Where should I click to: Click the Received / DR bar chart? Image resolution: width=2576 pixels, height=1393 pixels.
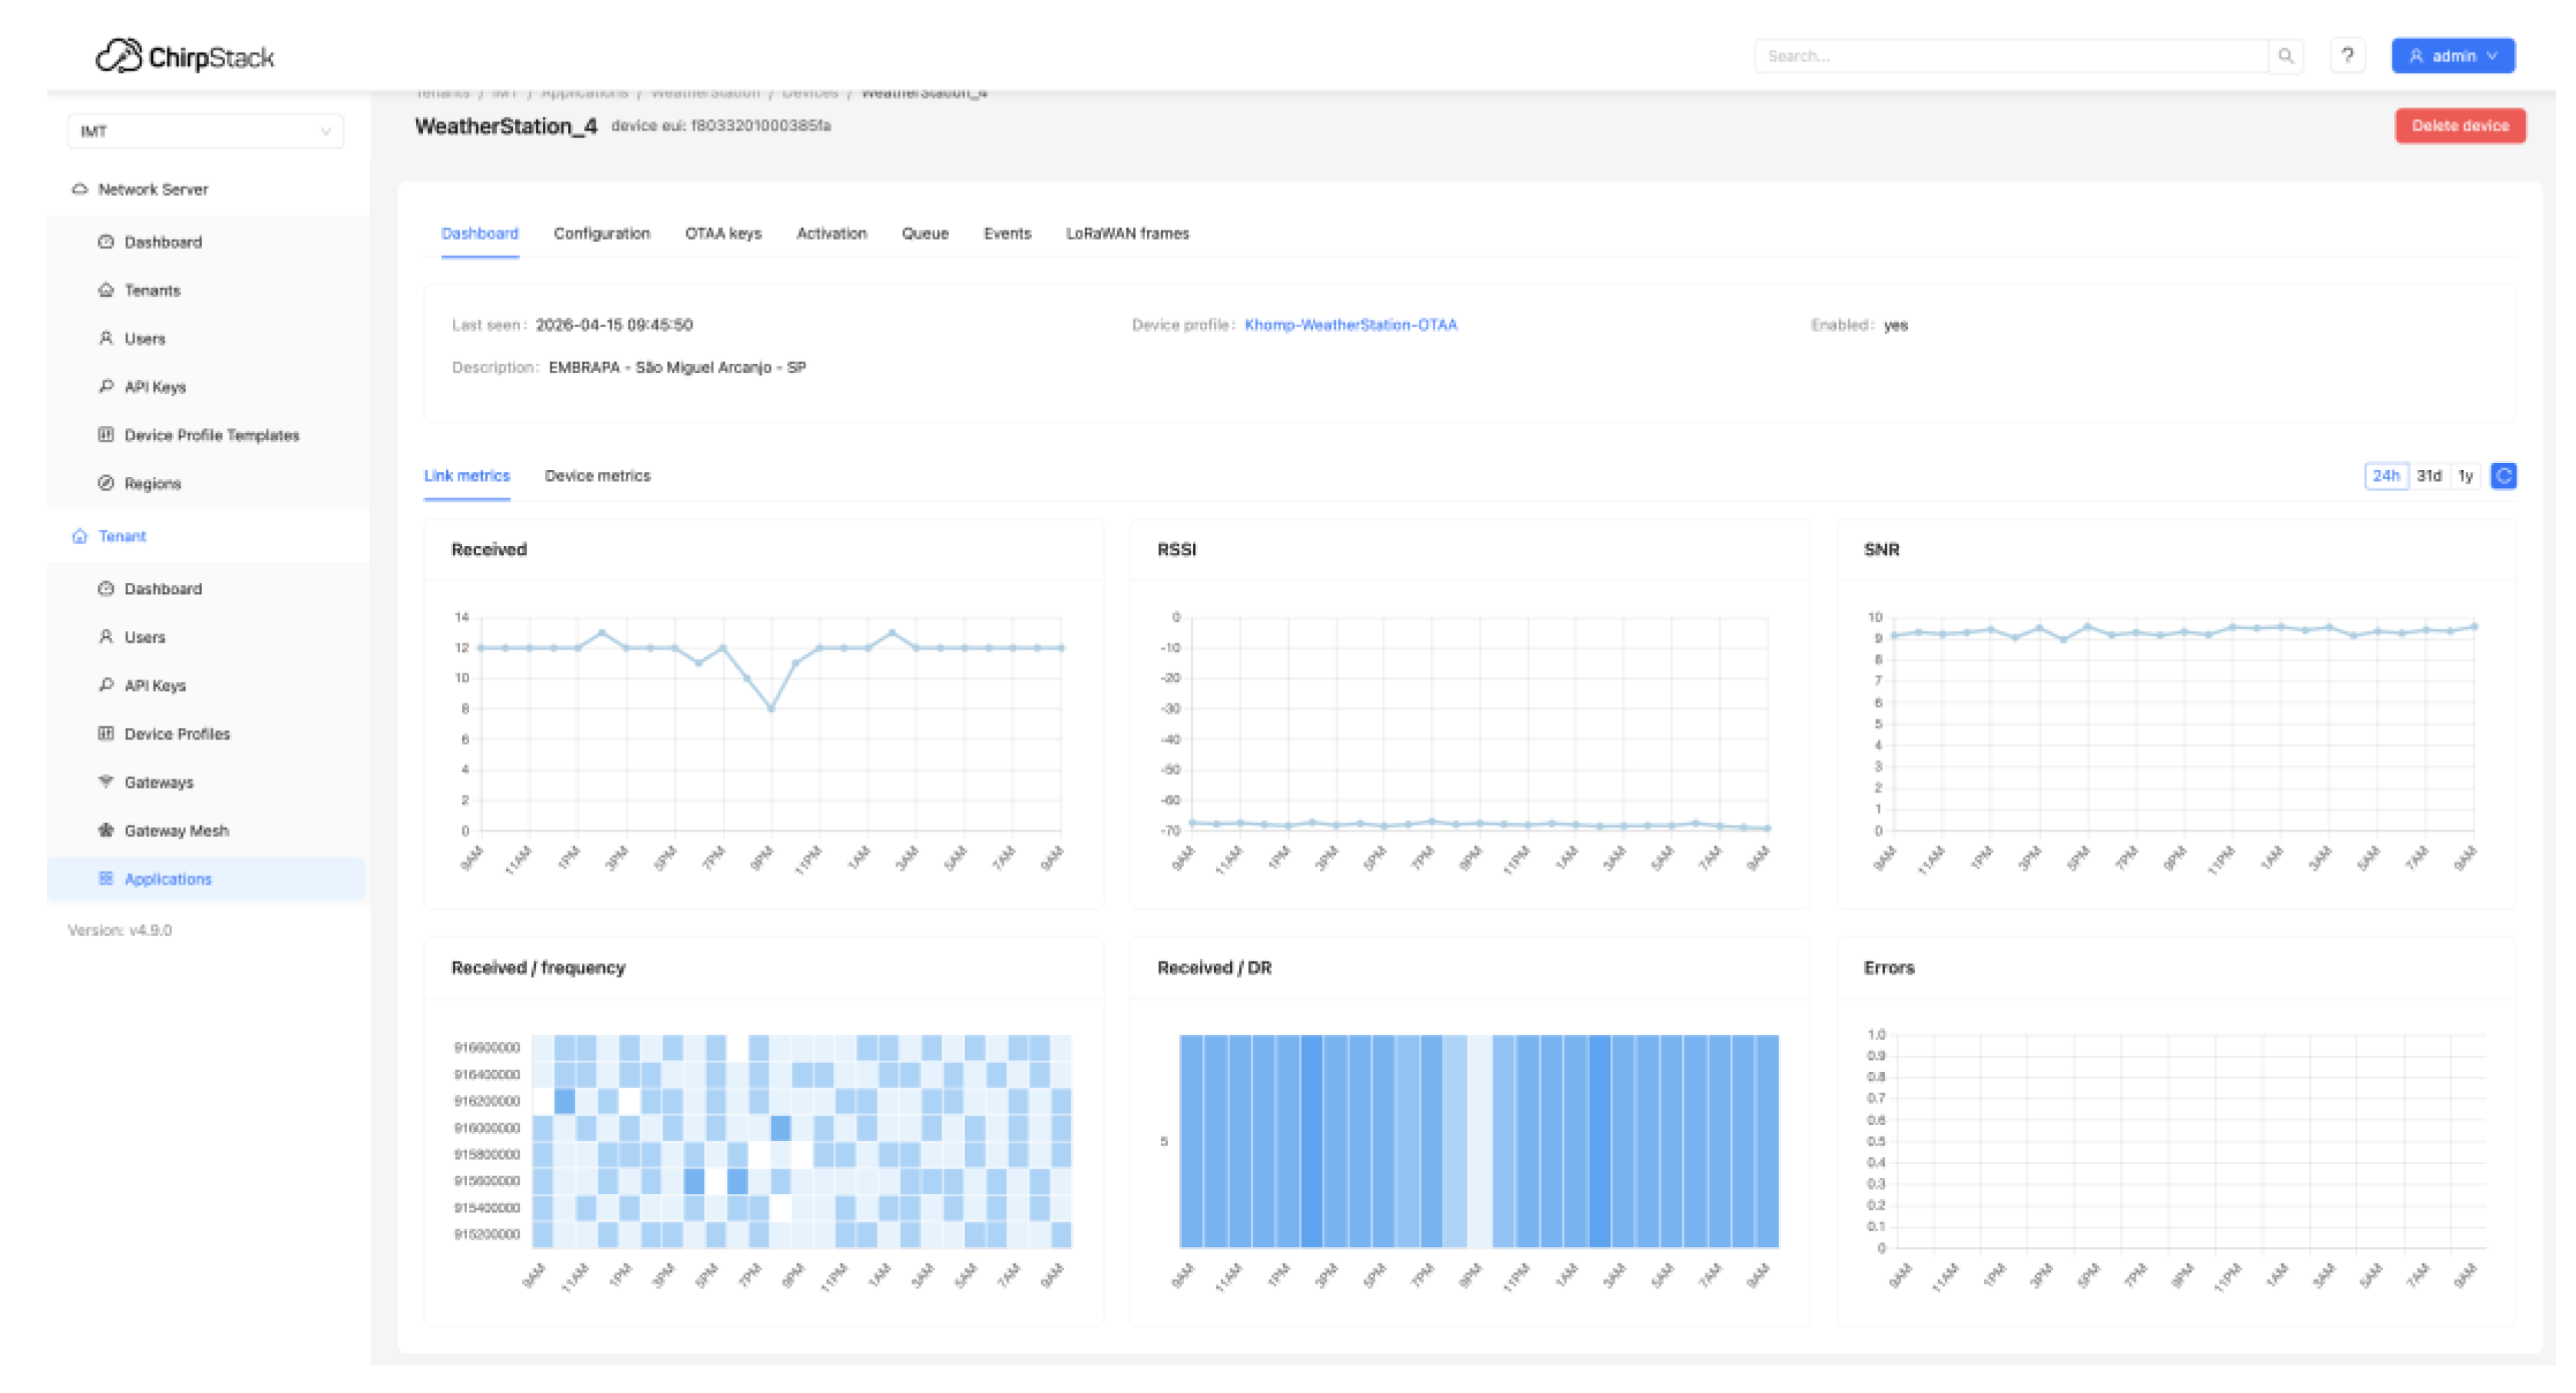click(x=1479, y=1141)
